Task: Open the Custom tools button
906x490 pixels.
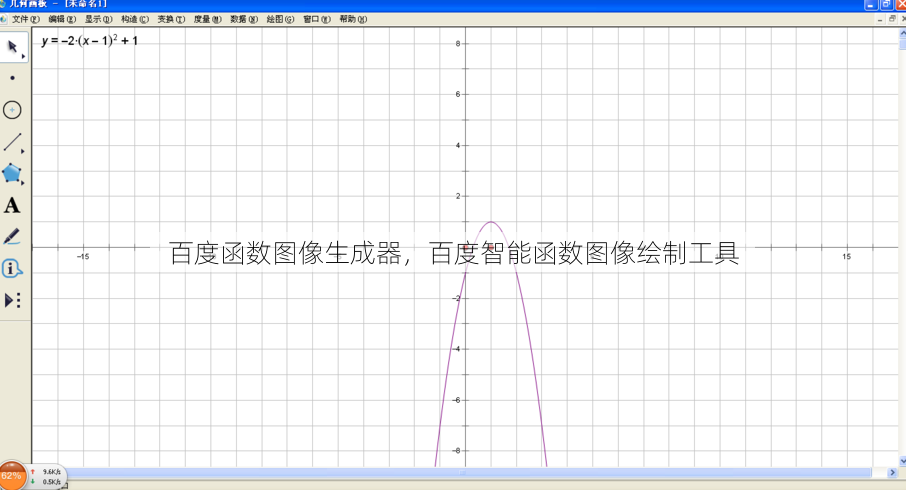Action: pos(12,300)
